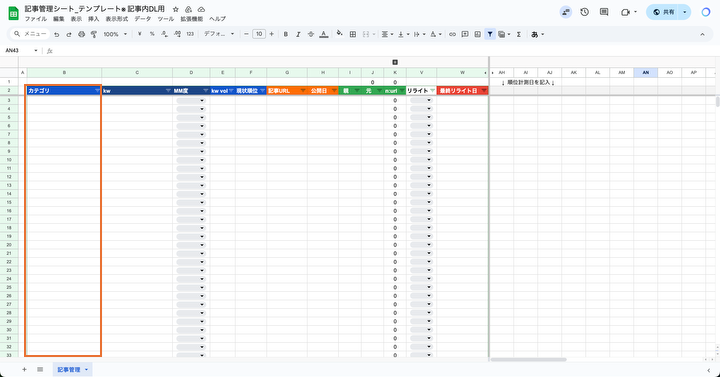This screenshot has width=720, height=377.
Task: Open the カテゴリ column filter dropdown
Action: (97, 91)
